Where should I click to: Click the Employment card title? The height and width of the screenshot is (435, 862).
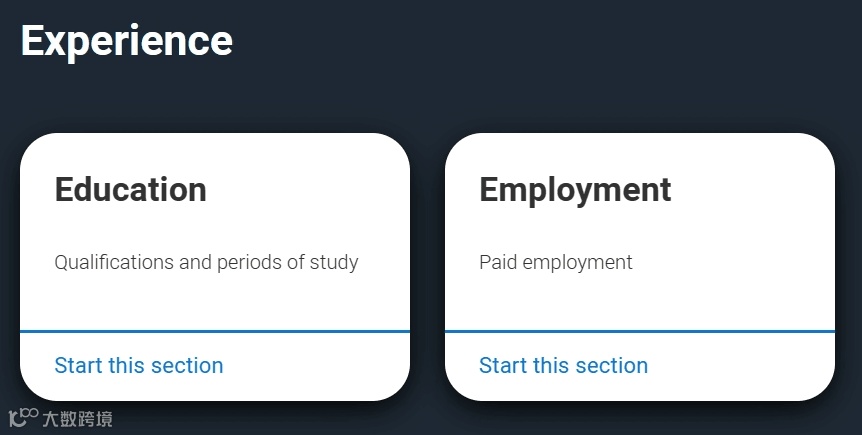(575, 190)
